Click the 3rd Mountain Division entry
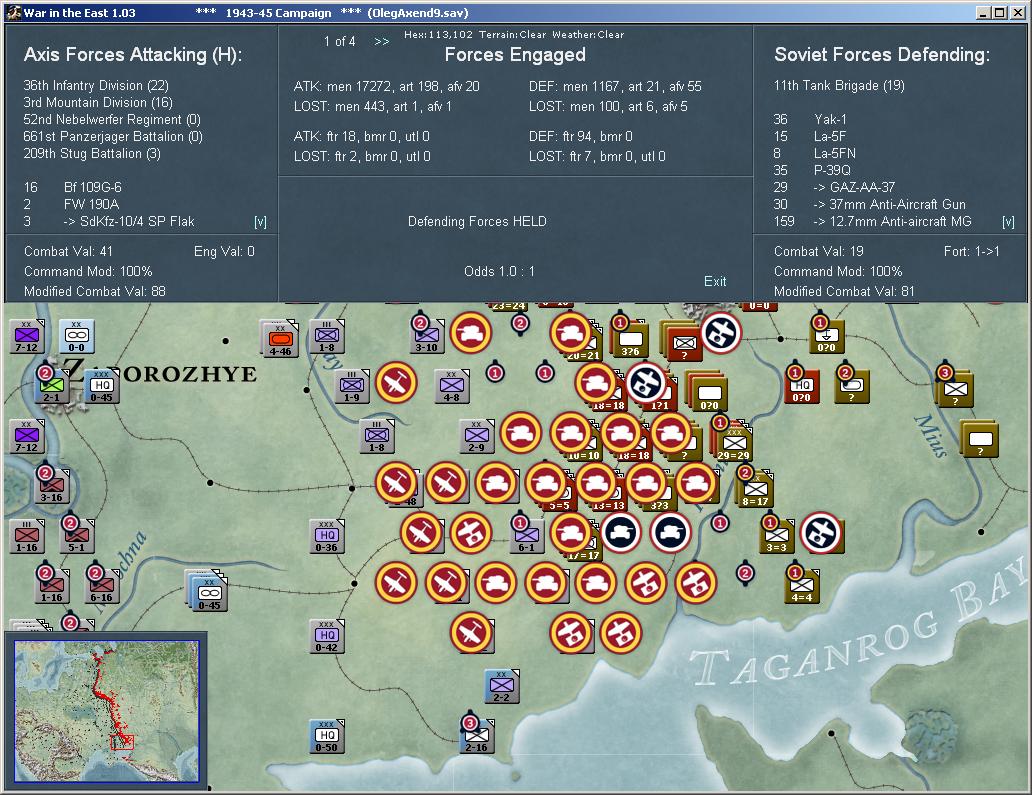 [98, 103]
